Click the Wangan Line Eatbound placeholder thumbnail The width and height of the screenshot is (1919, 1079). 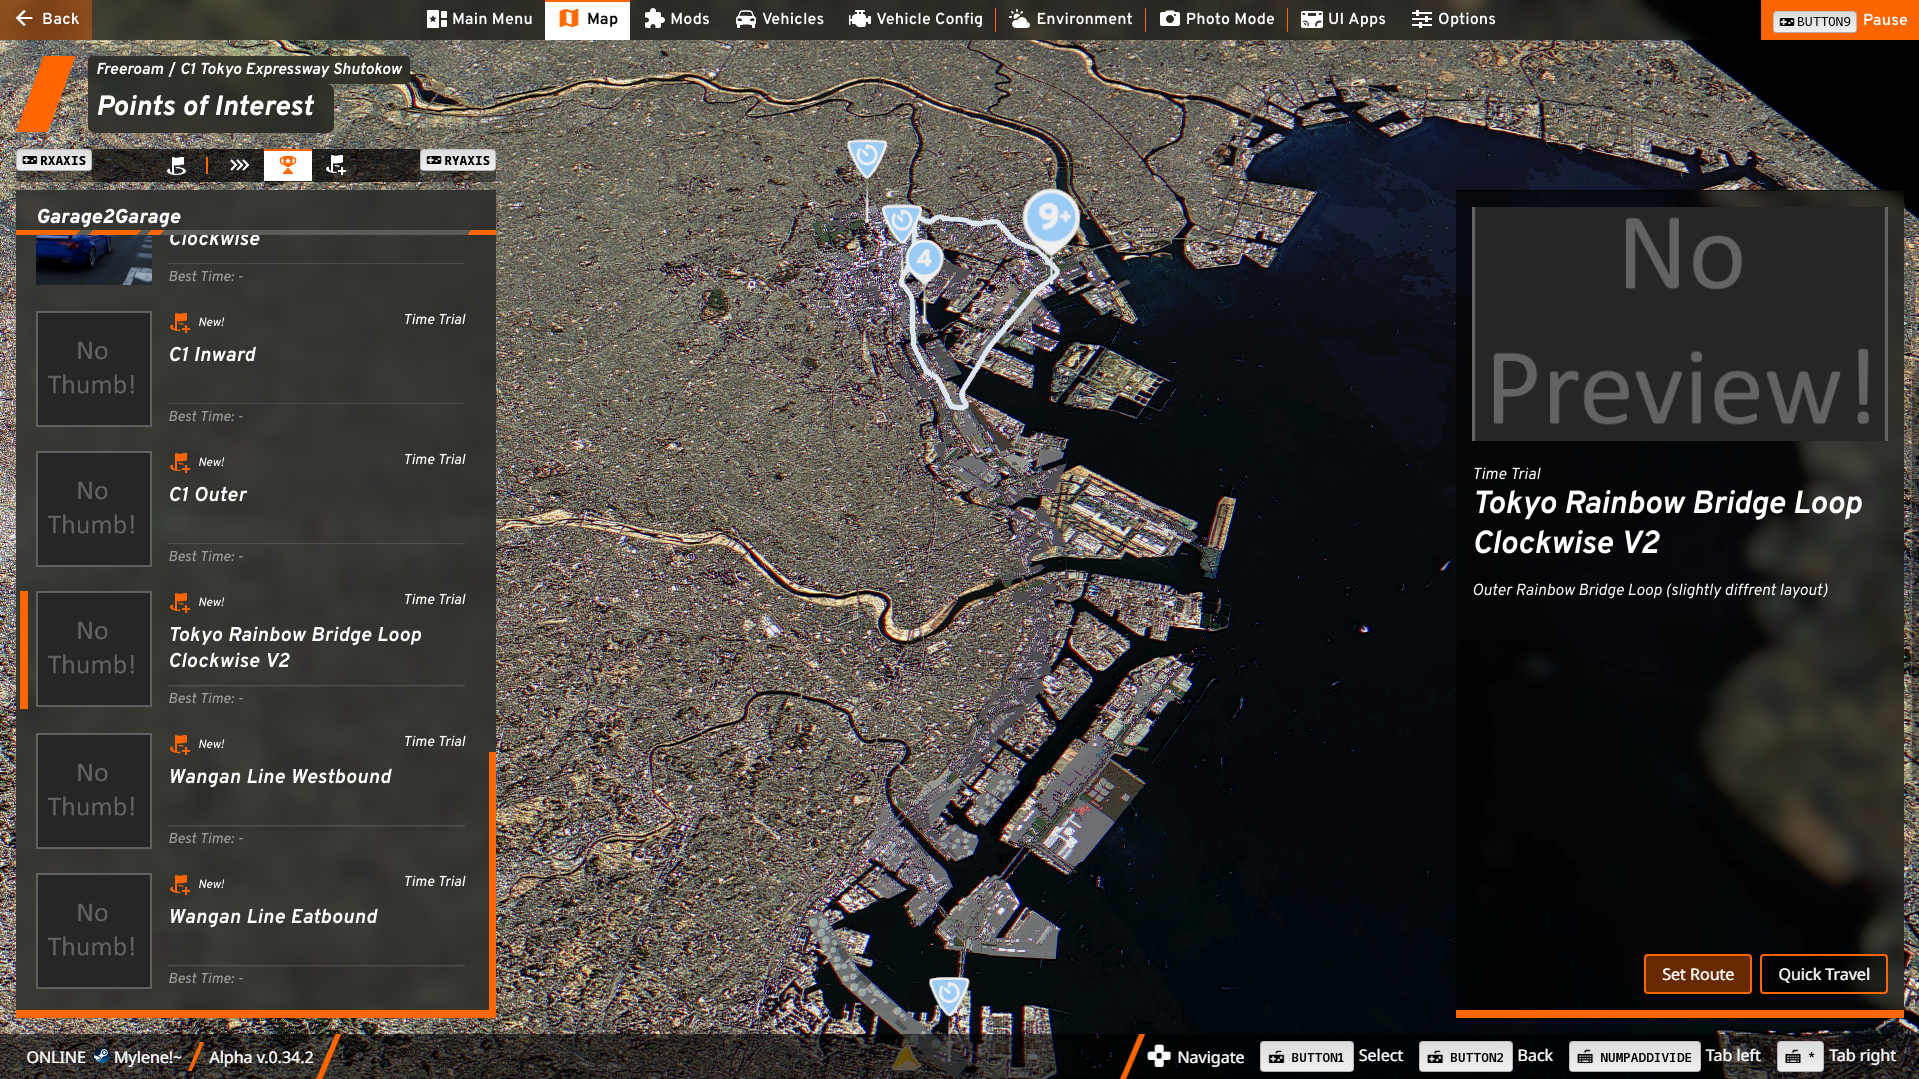coord(94,931)
